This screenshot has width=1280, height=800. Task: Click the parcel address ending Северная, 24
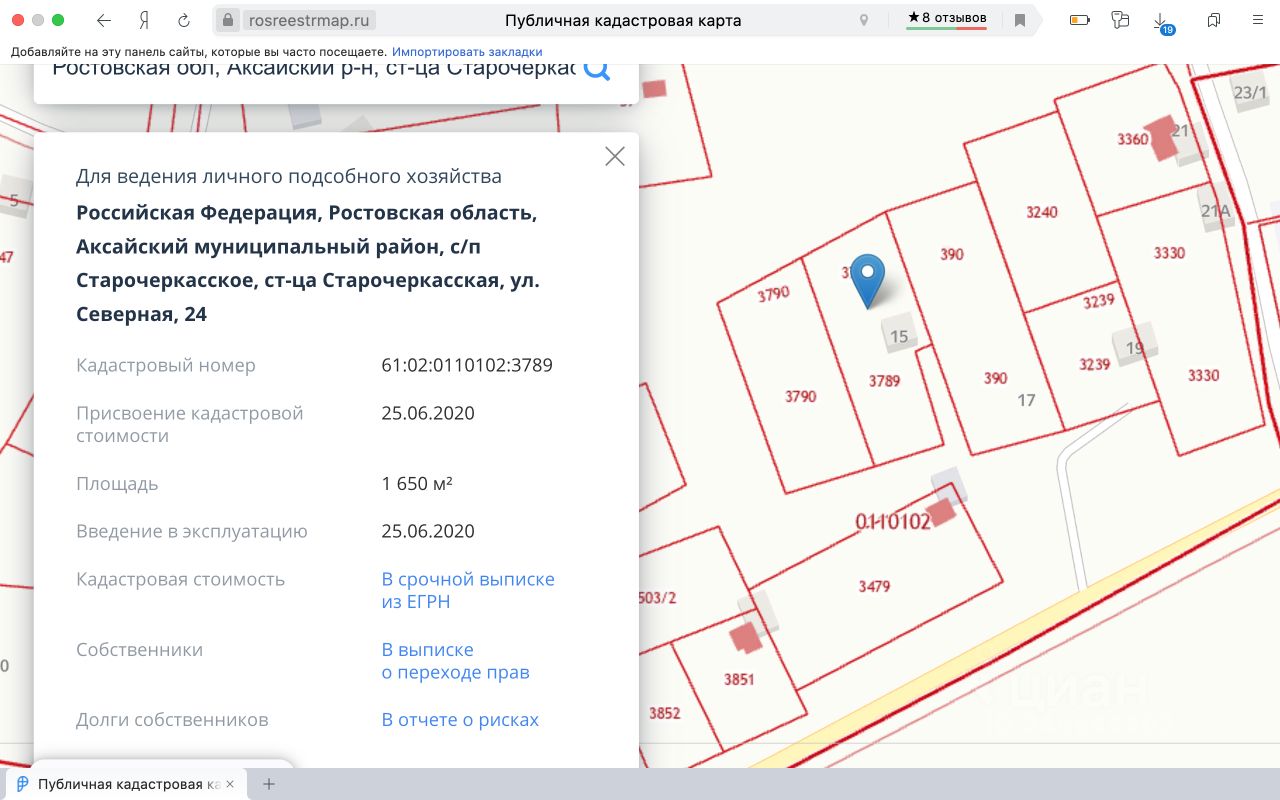(x=308, y=263)
